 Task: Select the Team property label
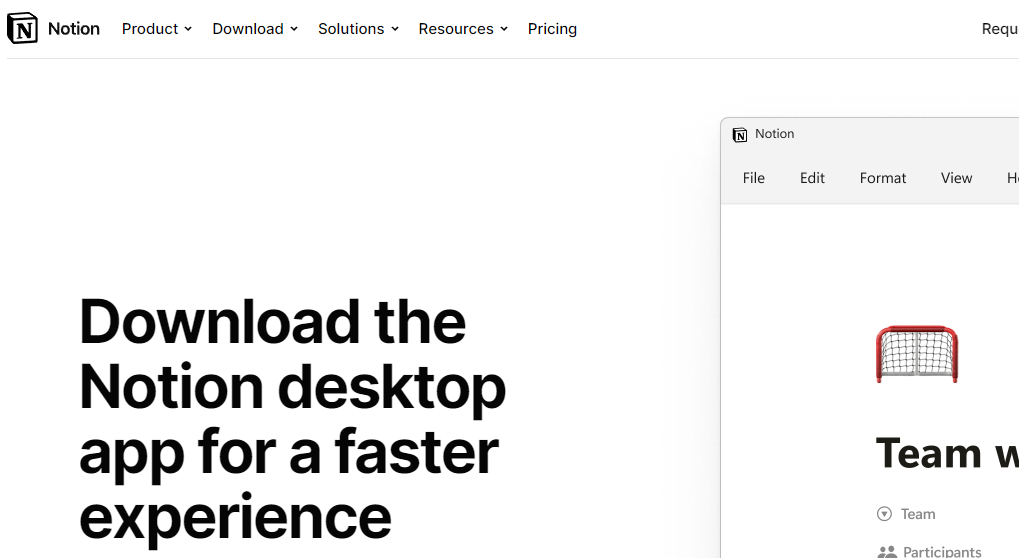(918, 514)
